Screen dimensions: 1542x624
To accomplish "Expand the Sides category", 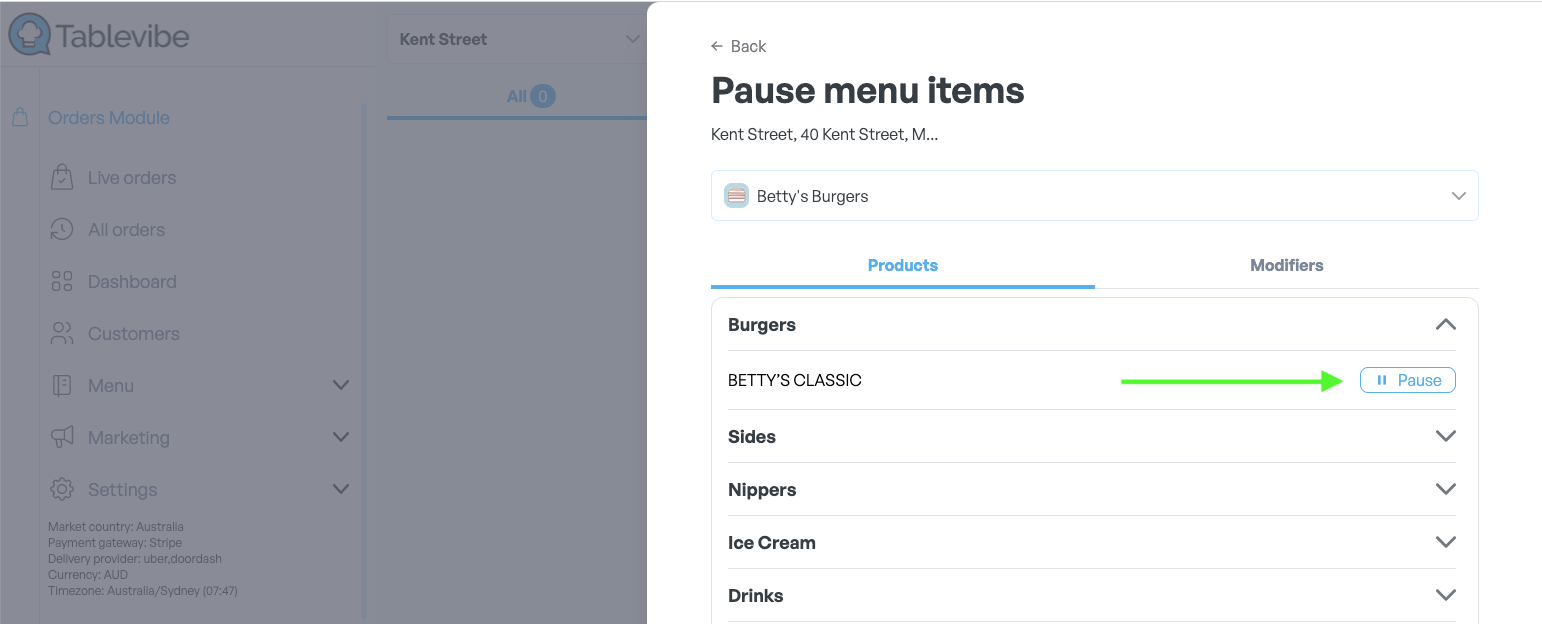I will (x=1445, y=437).
